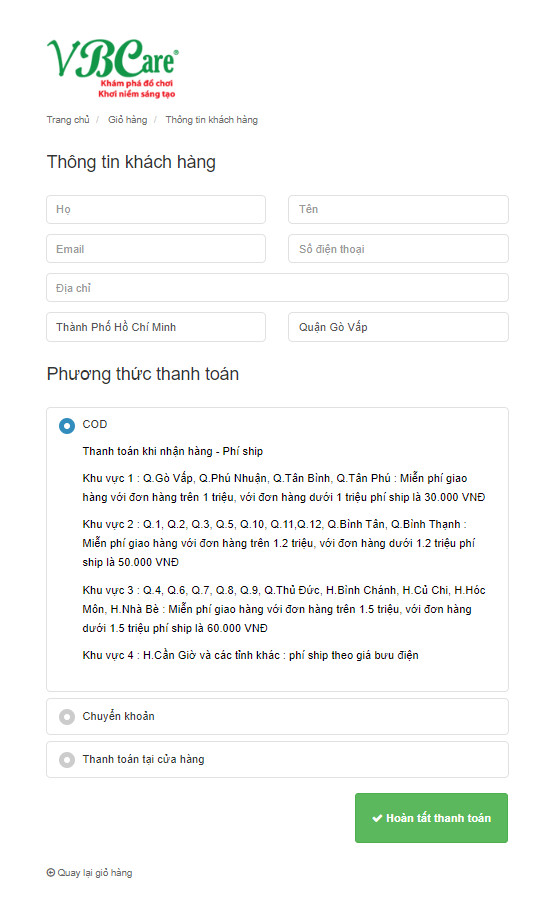Image resolution: width=553 pixels, height=900 pixels.
Task: Open the Quận Gò Vấp district dropdown
Action: [399, 327]
